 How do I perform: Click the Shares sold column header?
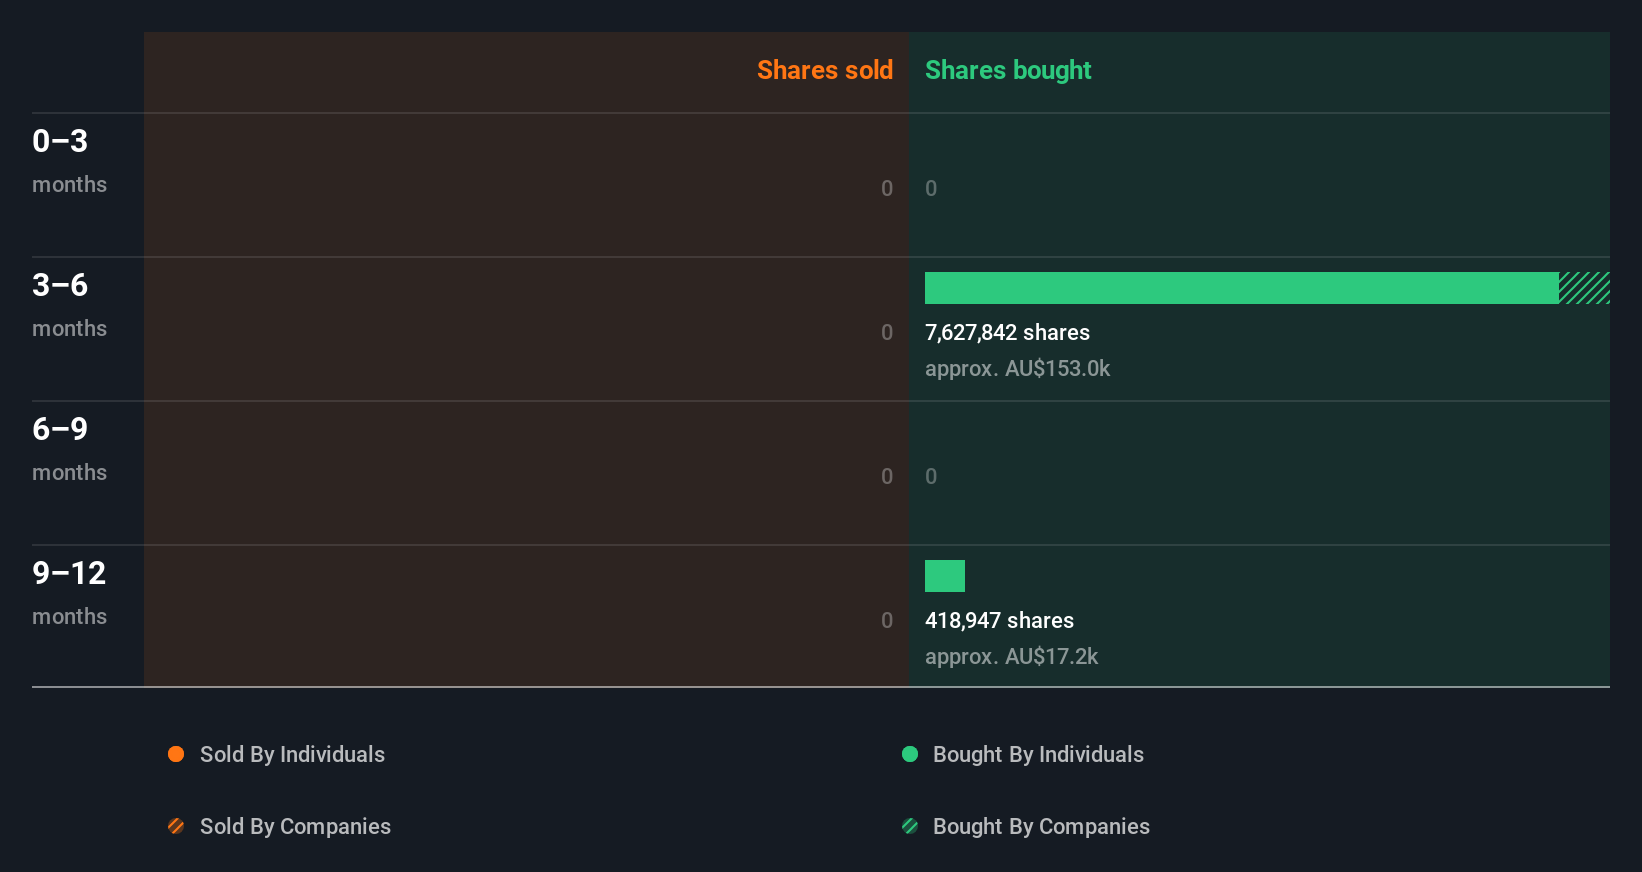coord(825,70)
